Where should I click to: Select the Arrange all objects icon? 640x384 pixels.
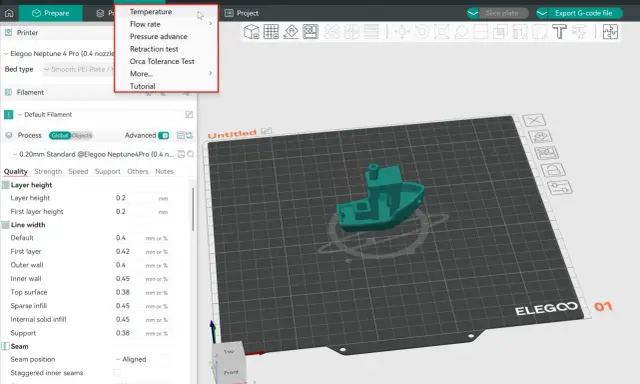pos(311,31)
